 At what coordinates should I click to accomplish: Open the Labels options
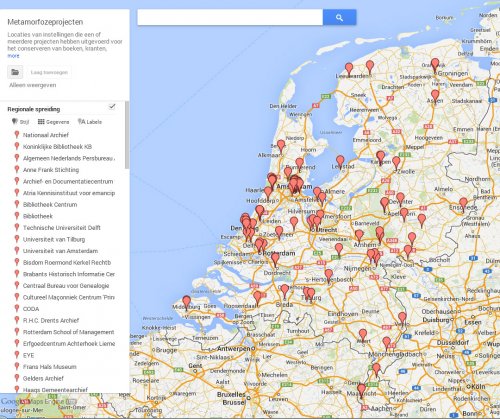(x=90, y=122)
